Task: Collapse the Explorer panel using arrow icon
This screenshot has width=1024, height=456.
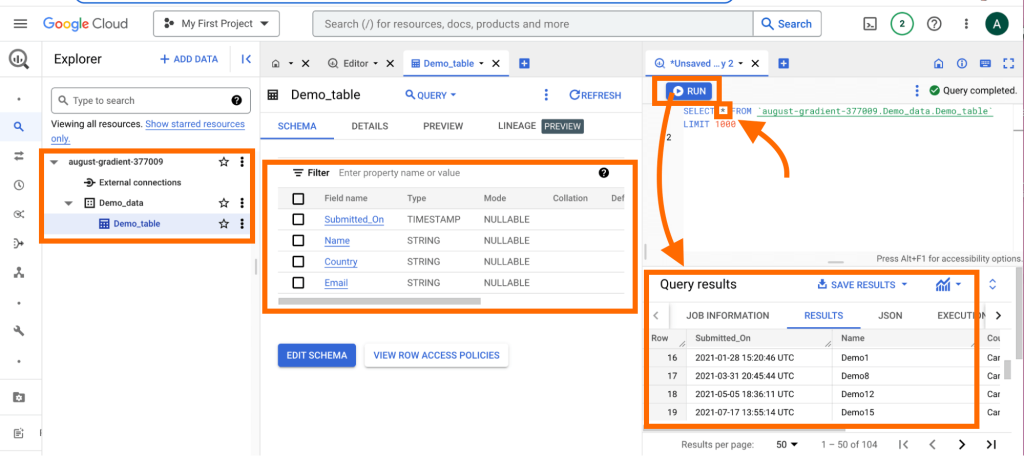Action: [x=246, y=59]
